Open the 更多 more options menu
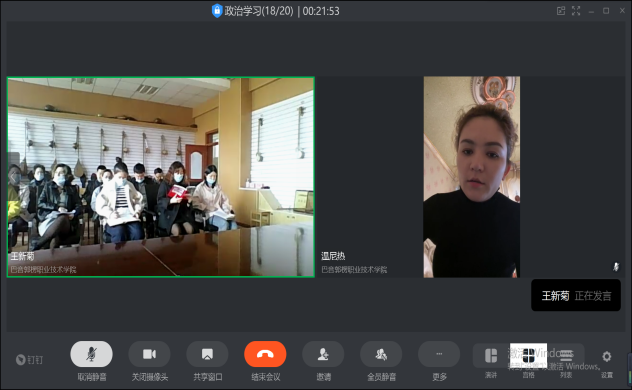This screenshot has height=390, width=632. (439, 354)
